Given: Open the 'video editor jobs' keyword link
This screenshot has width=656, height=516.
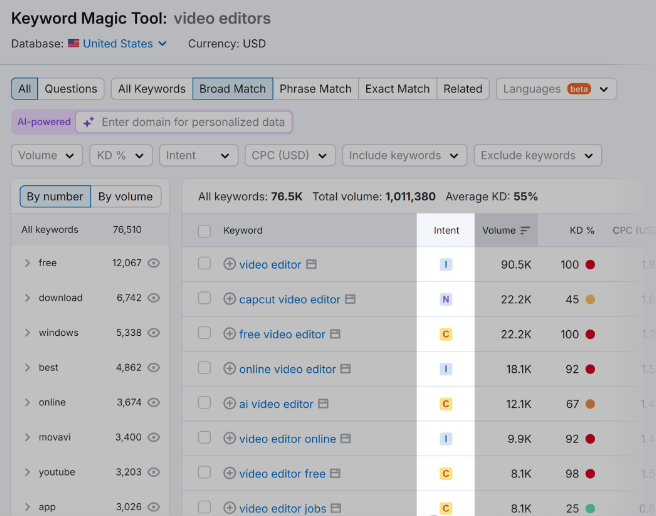Looking at the screenshot, I should click(x=282, y=508).
